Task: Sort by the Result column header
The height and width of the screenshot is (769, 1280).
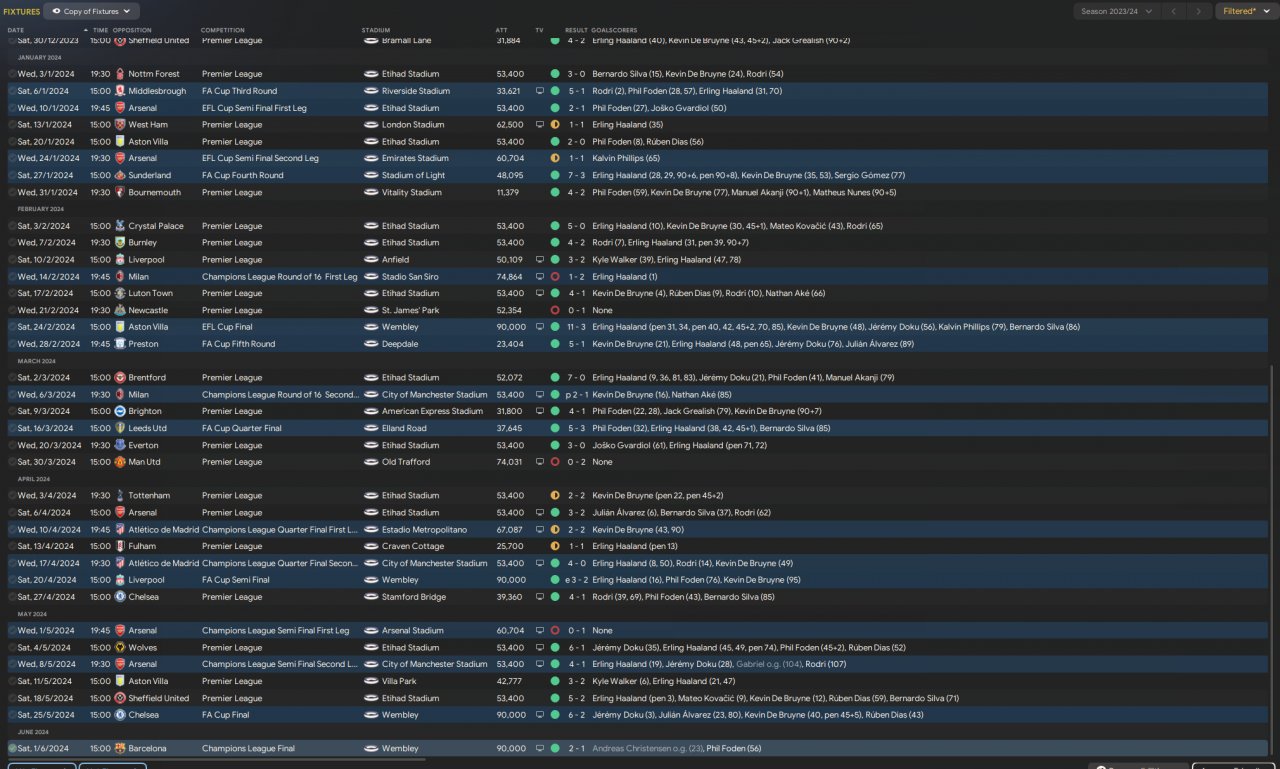Action: pos(576,30)
